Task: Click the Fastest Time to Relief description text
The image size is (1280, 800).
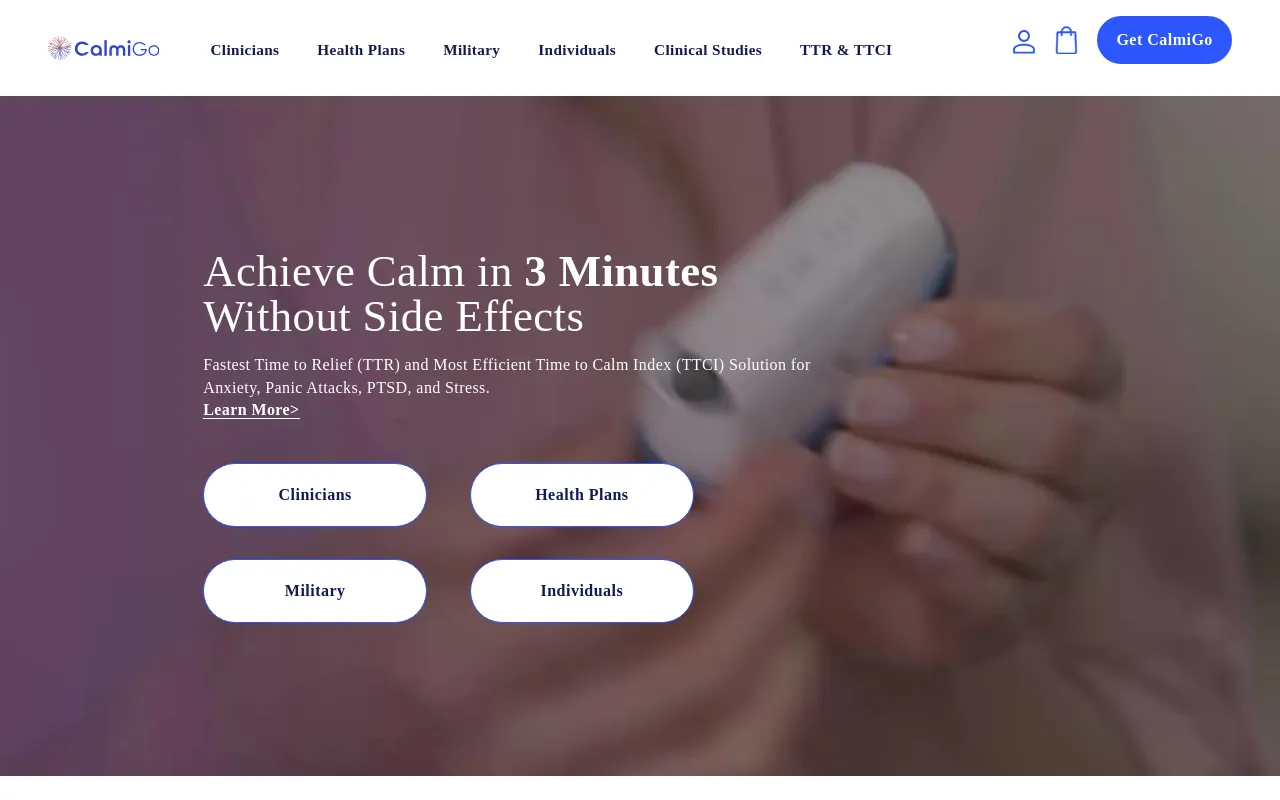Action: [507, 376]
